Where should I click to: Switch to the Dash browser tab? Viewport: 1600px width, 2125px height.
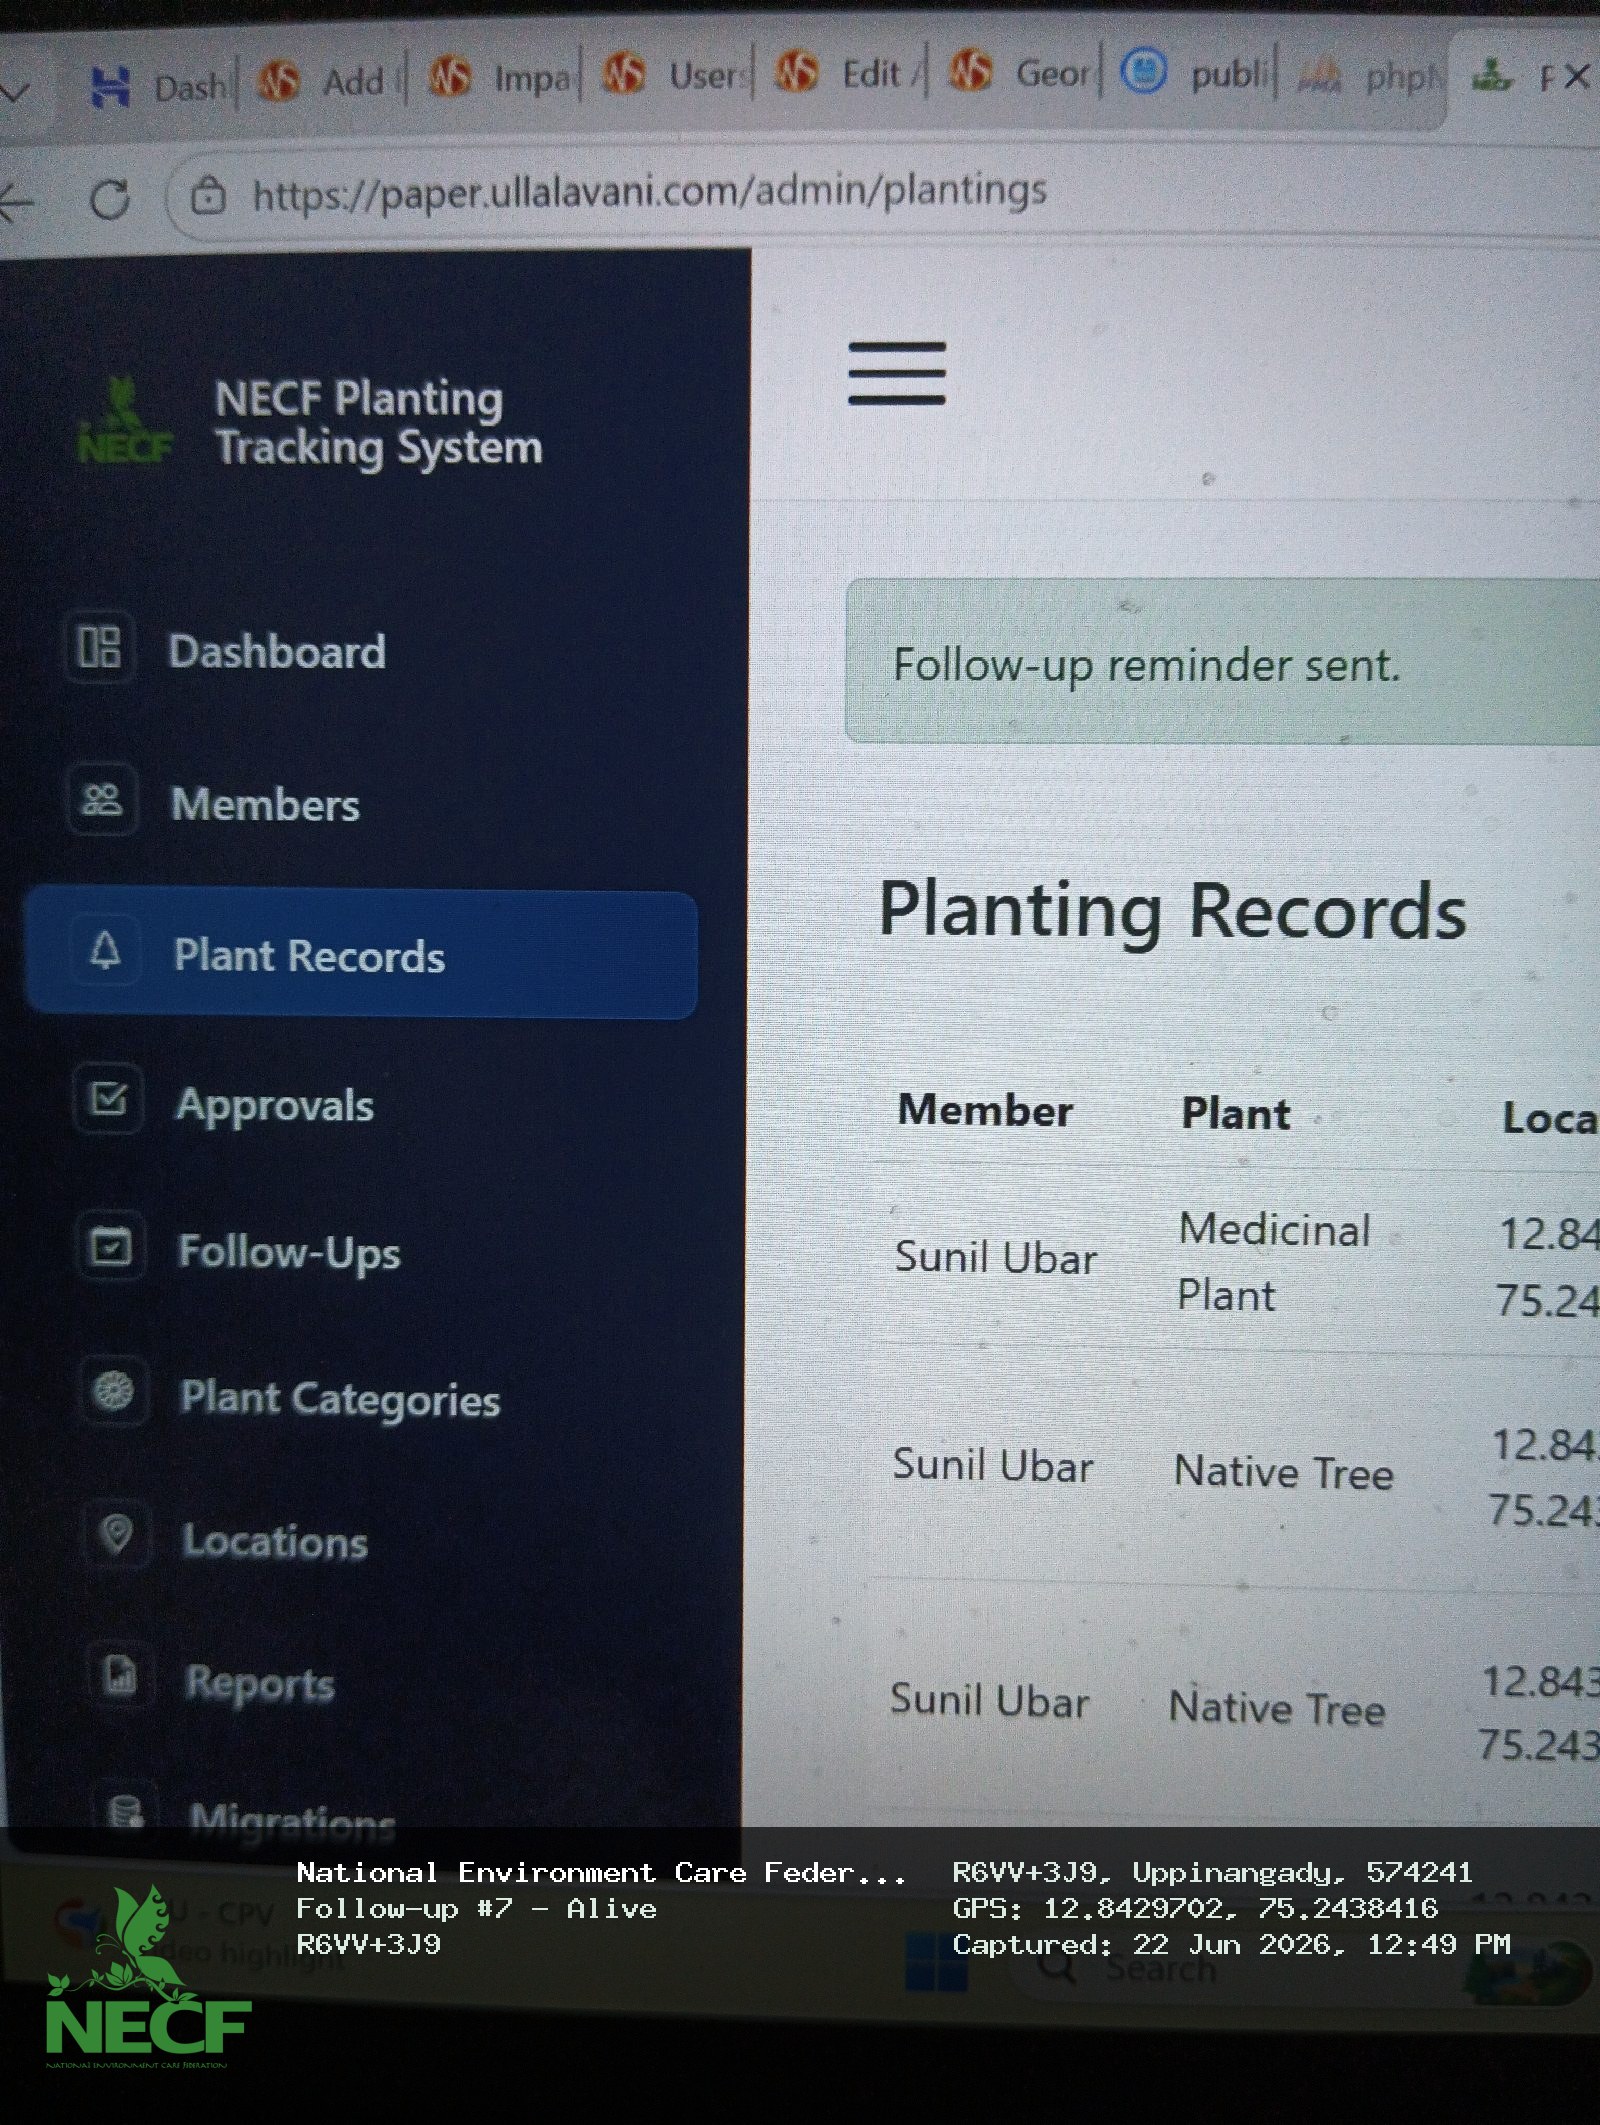pyautogui.click(x=160, y=86)
